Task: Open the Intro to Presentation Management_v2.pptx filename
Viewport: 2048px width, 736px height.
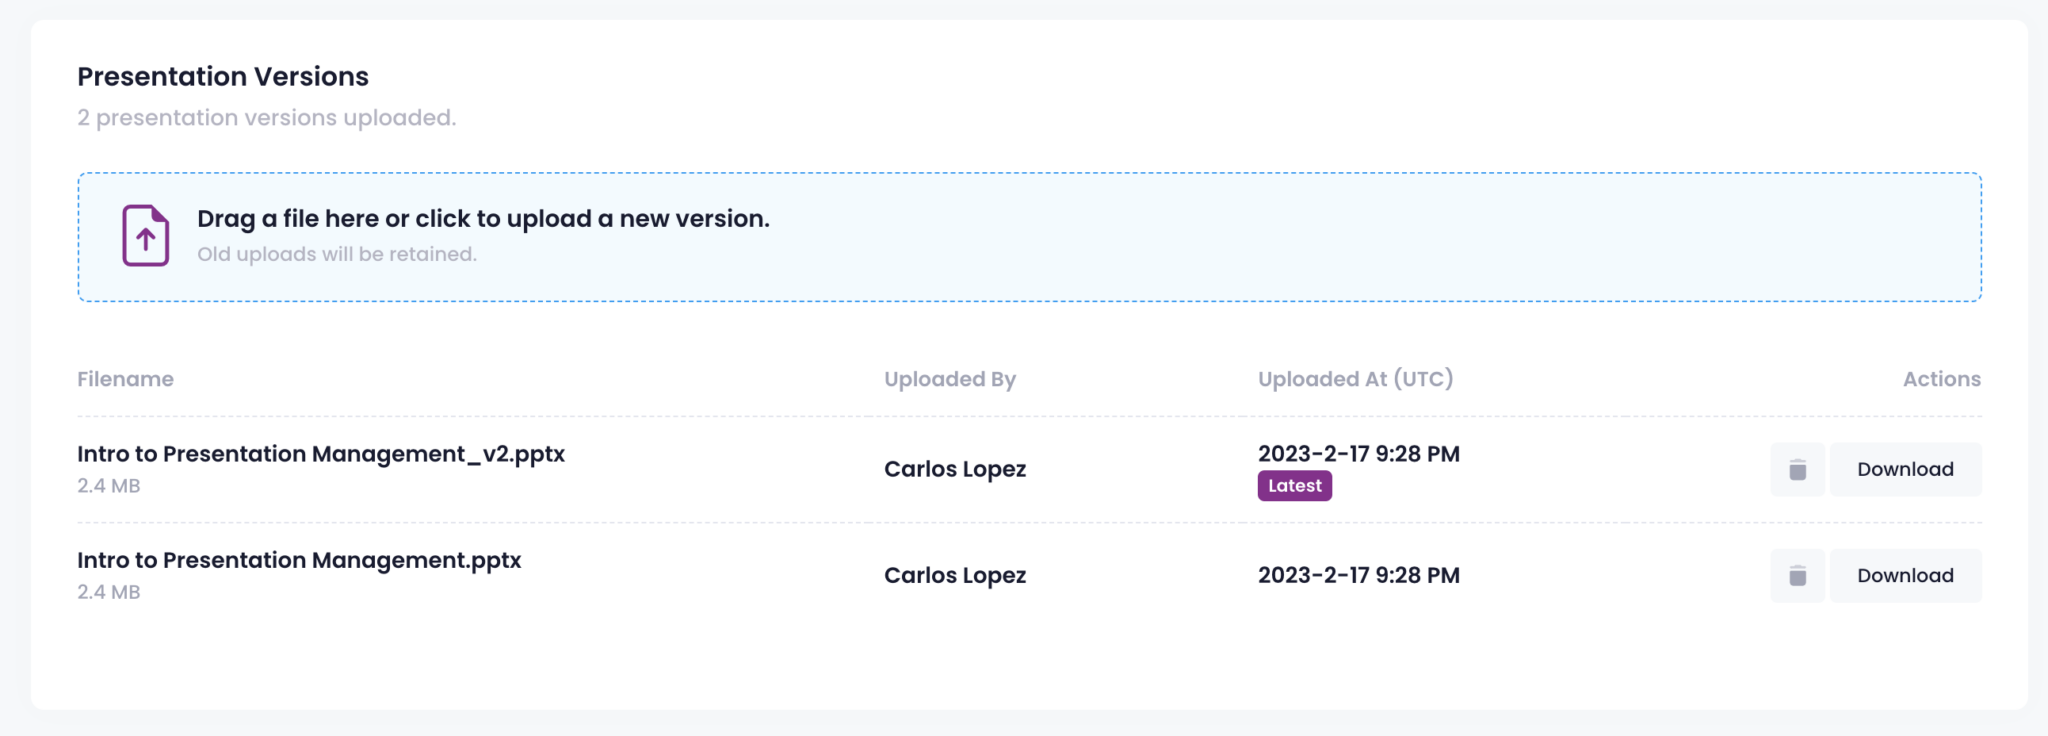Action: 321,454
